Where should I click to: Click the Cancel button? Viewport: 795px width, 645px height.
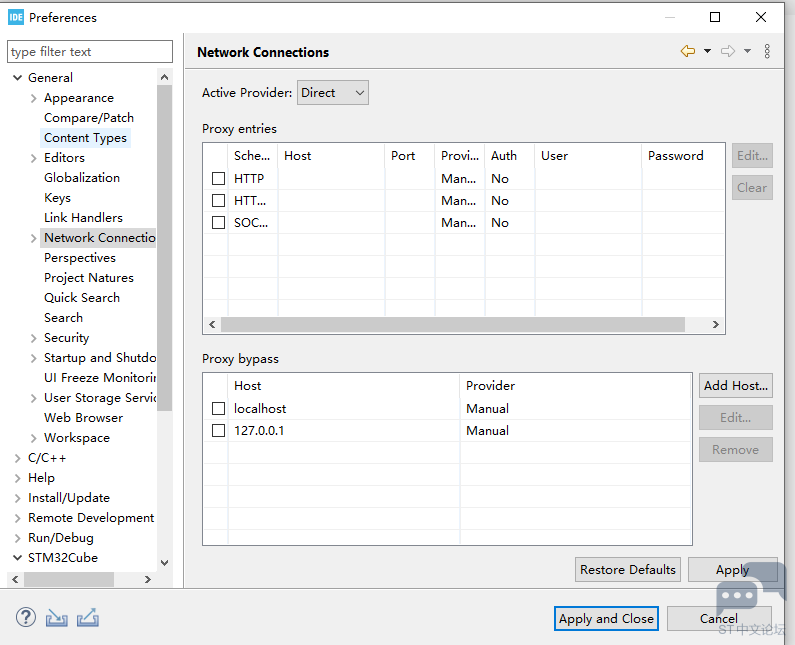pyautogui.click(x=719, y=619)
